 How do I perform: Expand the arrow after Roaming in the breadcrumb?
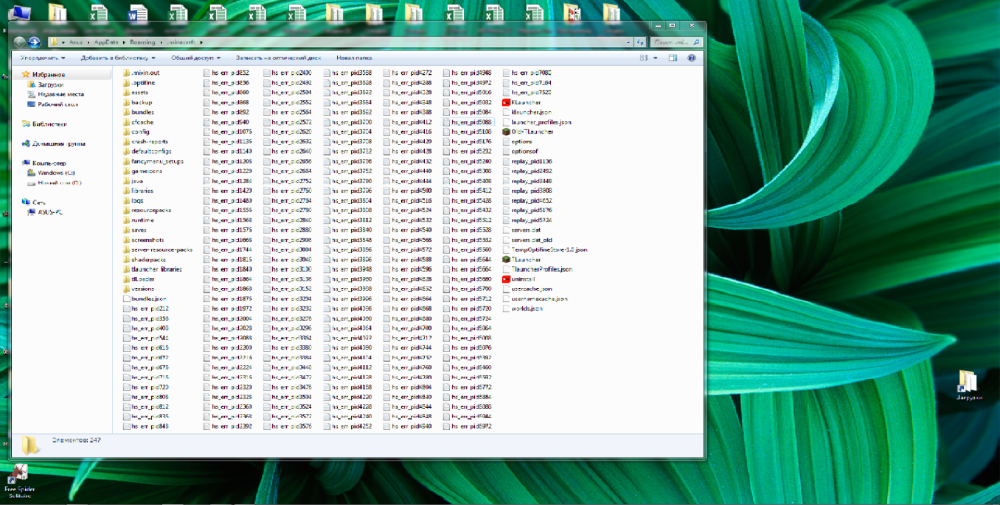click(x=161, y=42)
